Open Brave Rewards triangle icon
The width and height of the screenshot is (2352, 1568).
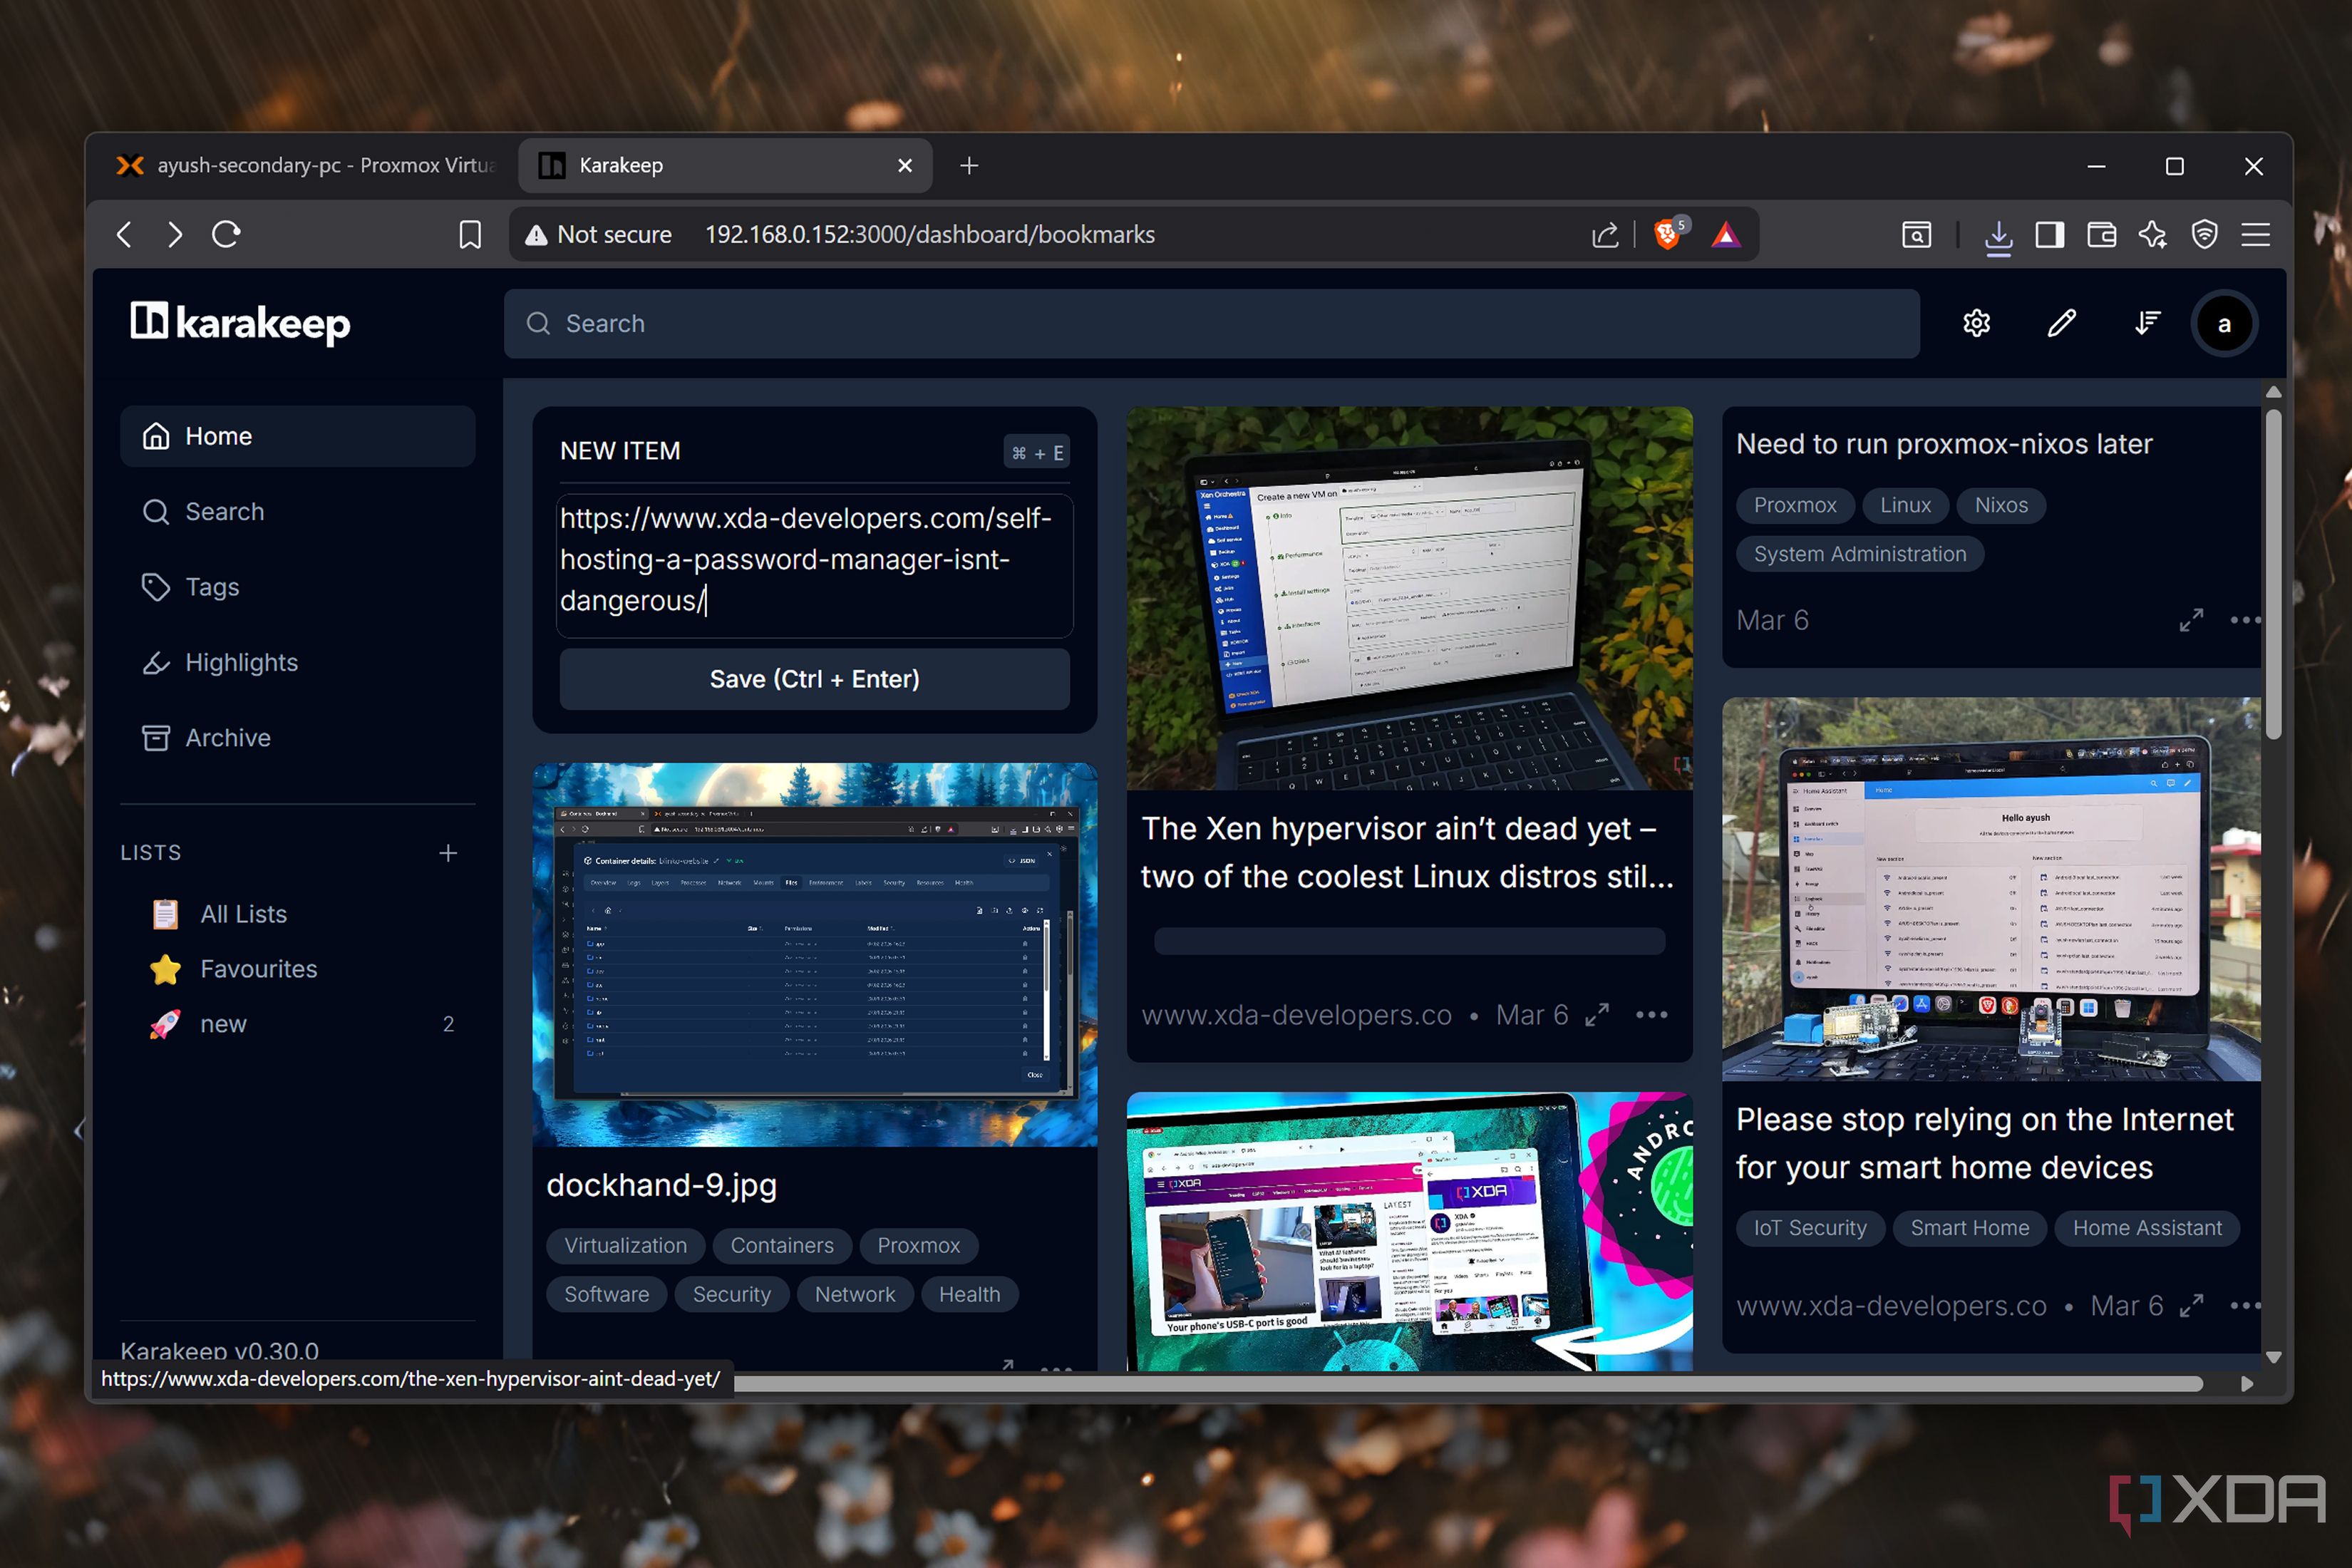click(1726, 234)
